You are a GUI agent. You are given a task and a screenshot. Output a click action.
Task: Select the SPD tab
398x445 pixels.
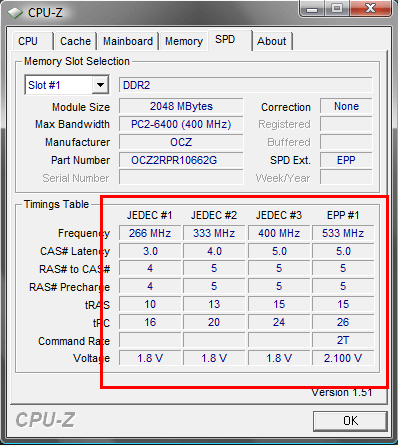tap(229, 40)
